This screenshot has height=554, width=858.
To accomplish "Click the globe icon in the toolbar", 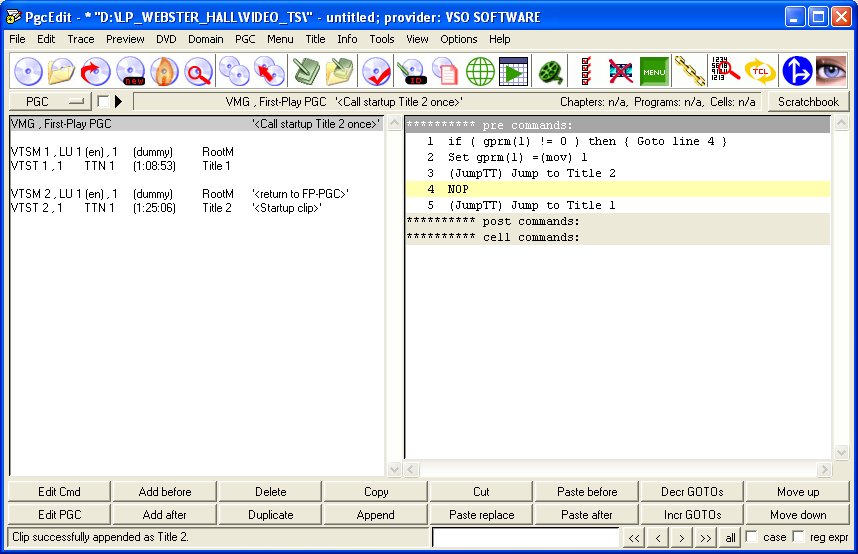I will pyautogui.click(x=480, y=72).
